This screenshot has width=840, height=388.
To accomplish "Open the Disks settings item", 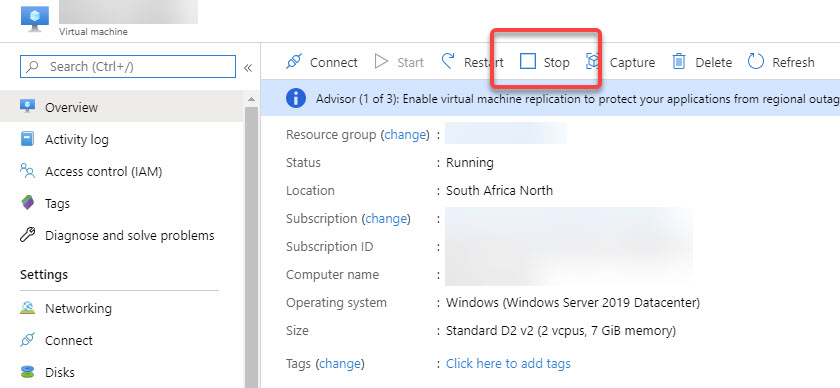I will (122, 372).
